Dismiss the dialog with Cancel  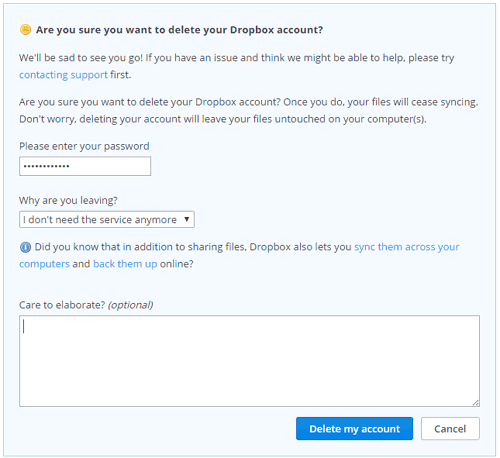click(450, 429)
